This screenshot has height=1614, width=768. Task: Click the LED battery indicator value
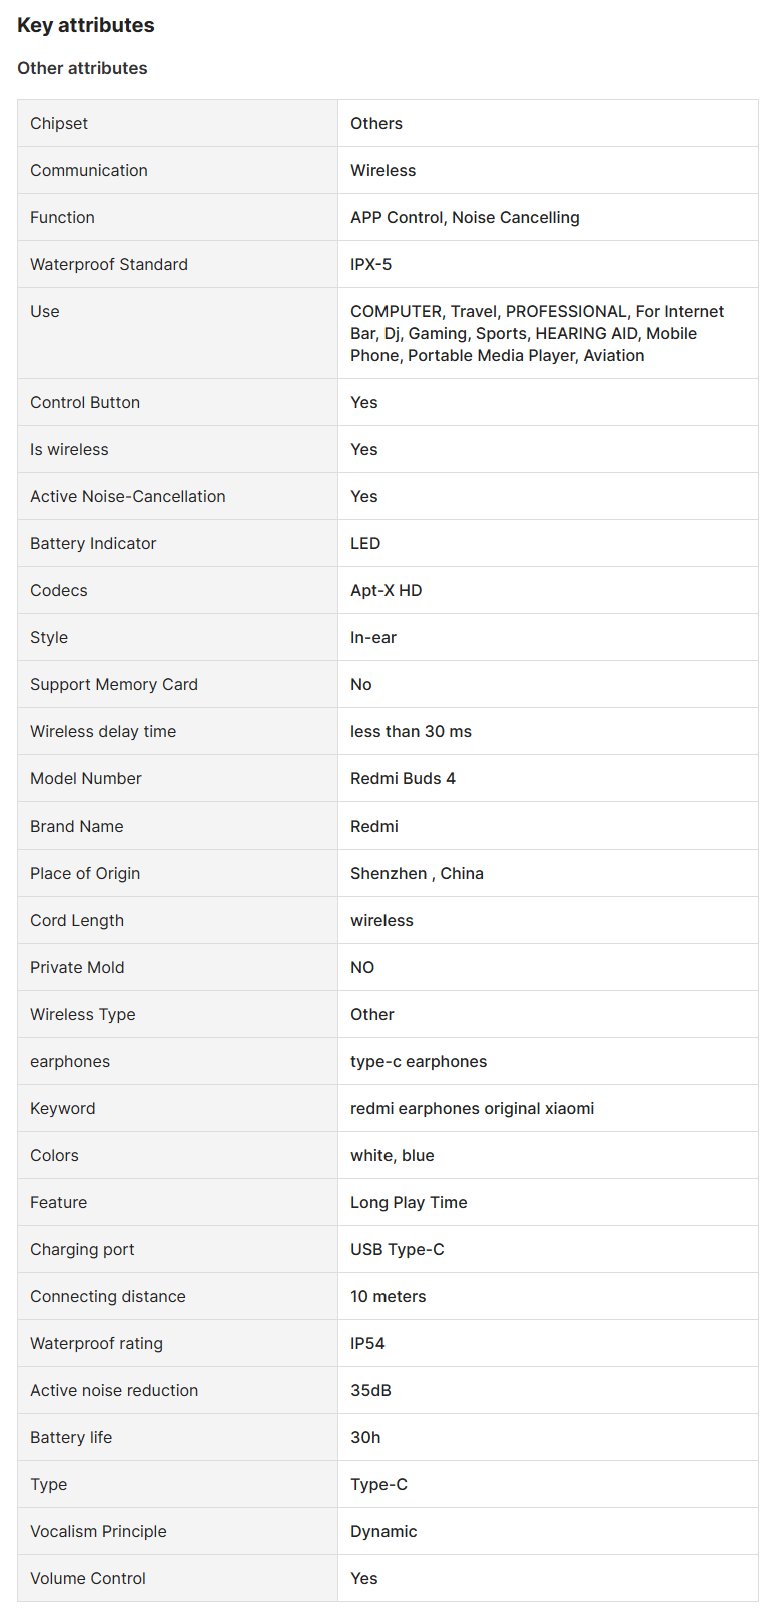[x=365, y=543]
